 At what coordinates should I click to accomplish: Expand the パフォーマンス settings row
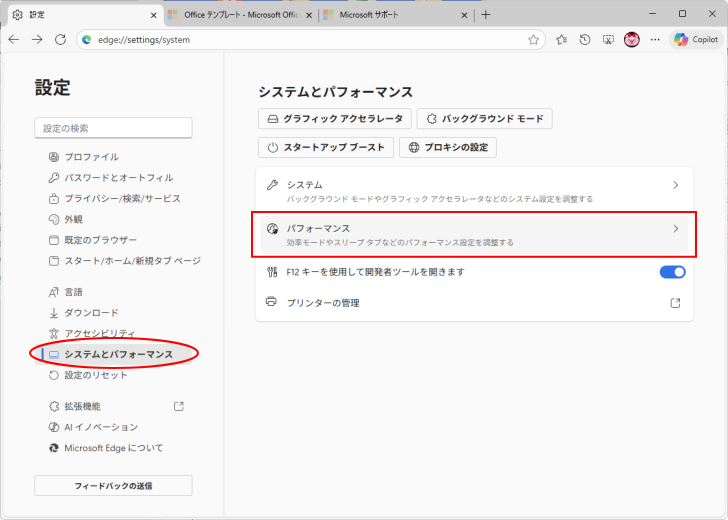point(474,235)
